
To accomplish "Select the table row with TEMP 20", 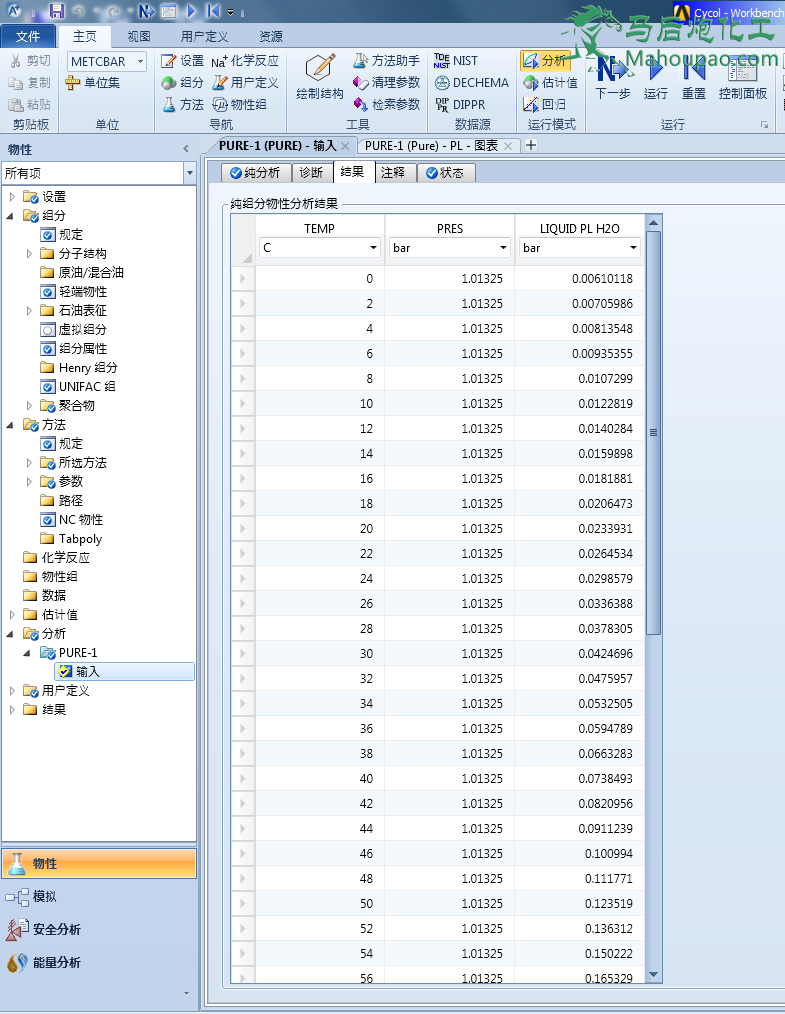I will pyautogui.click(x=438, y=528).
